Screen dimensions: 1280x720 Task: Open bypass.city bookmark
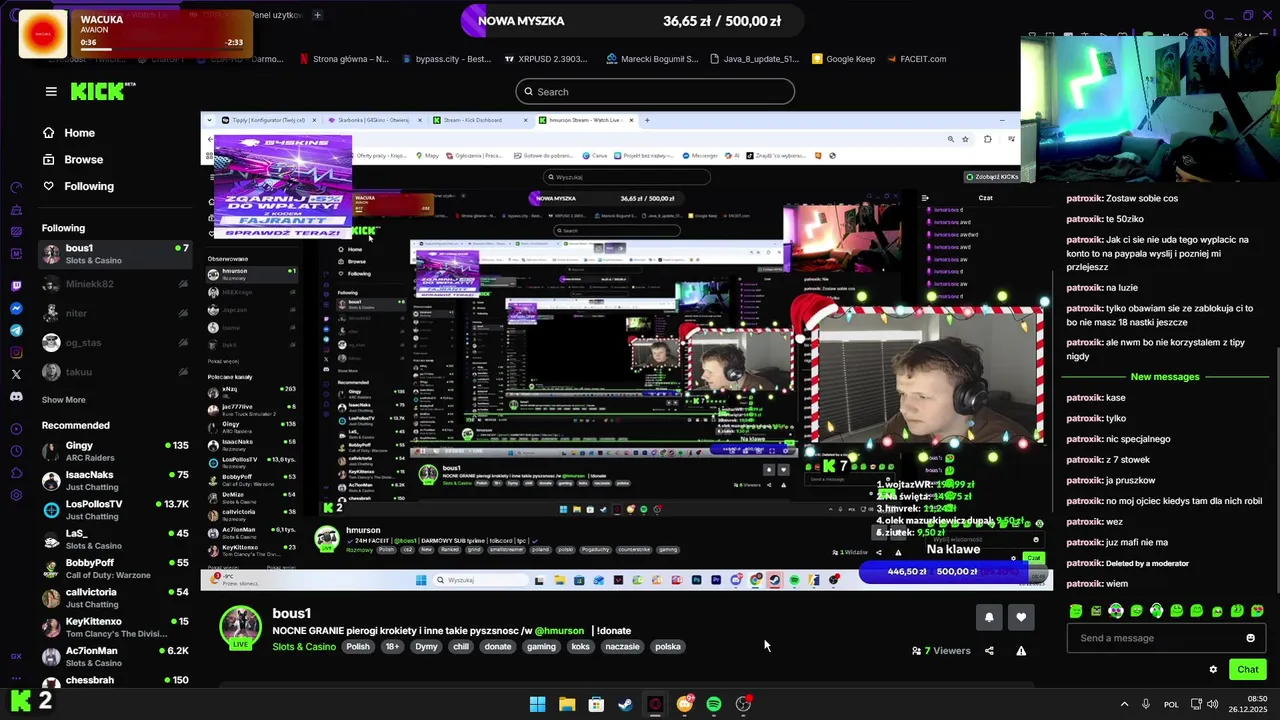[x=446, y=59]
